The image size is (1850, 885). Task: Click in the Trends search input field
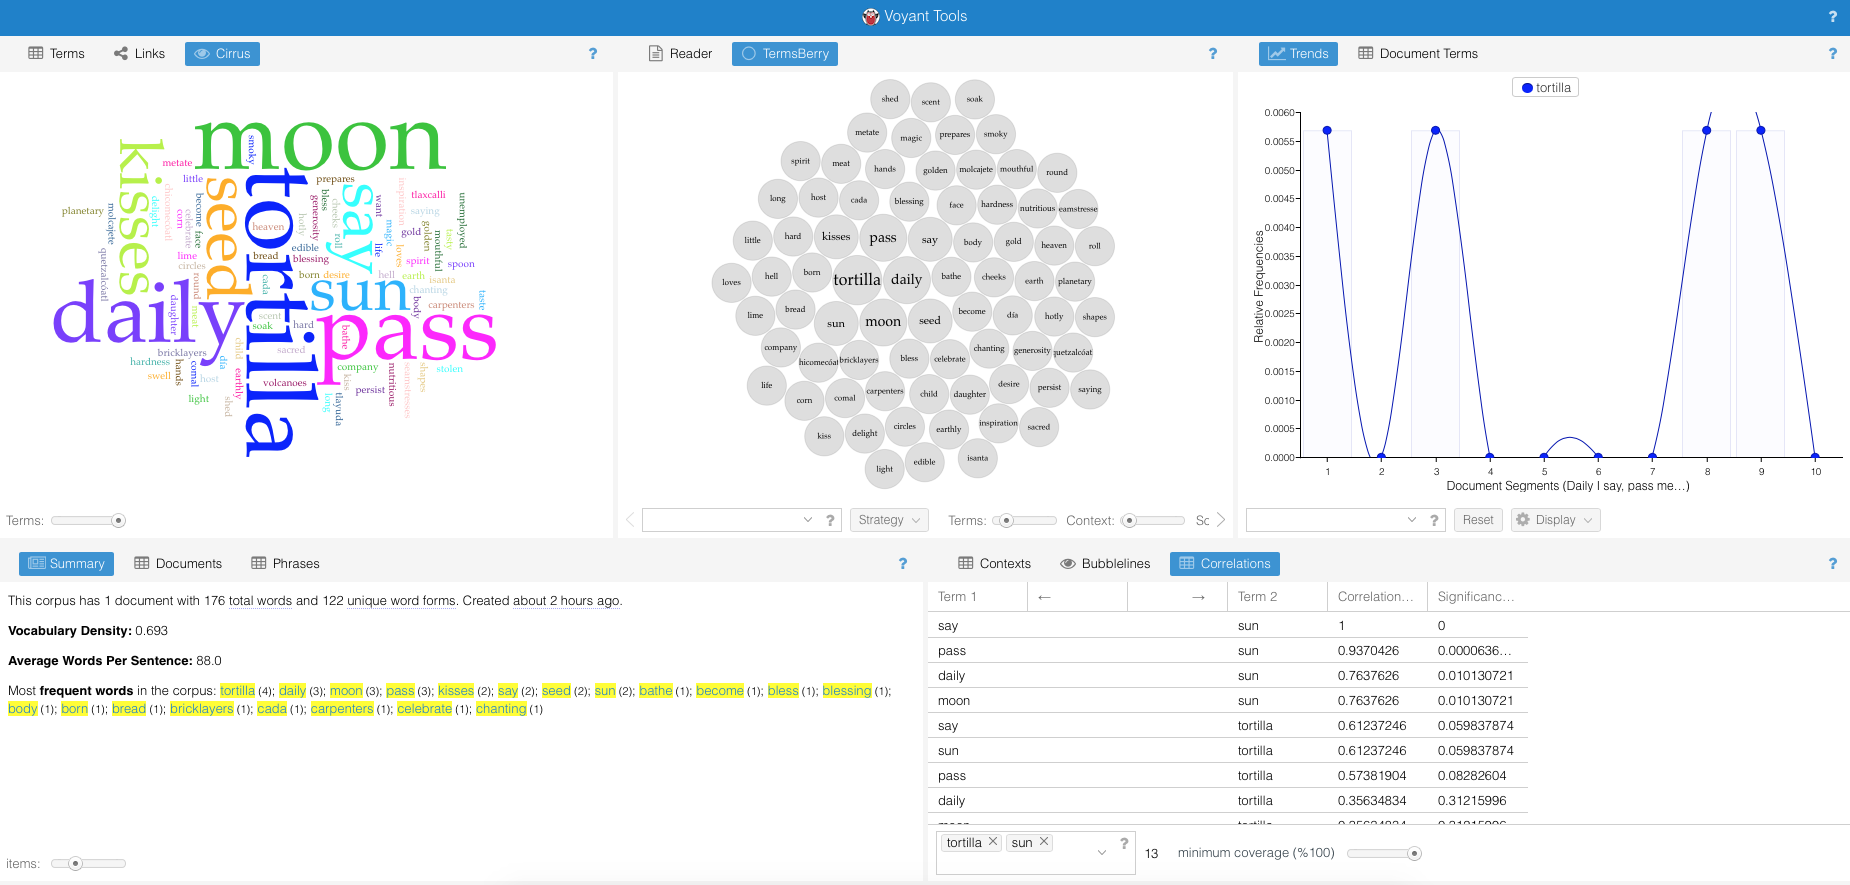(1324, 520)
